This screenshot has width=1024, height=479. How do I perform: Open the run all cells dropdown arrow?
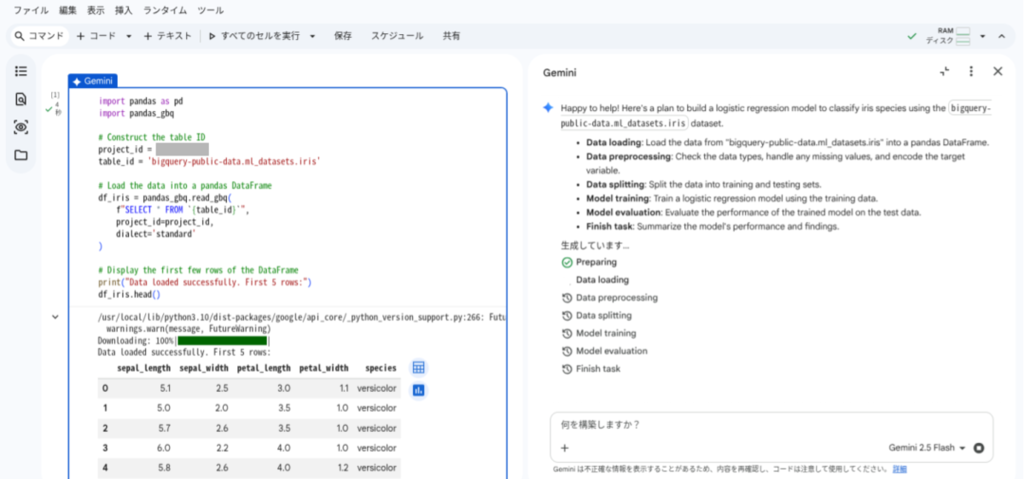(312, 37)
